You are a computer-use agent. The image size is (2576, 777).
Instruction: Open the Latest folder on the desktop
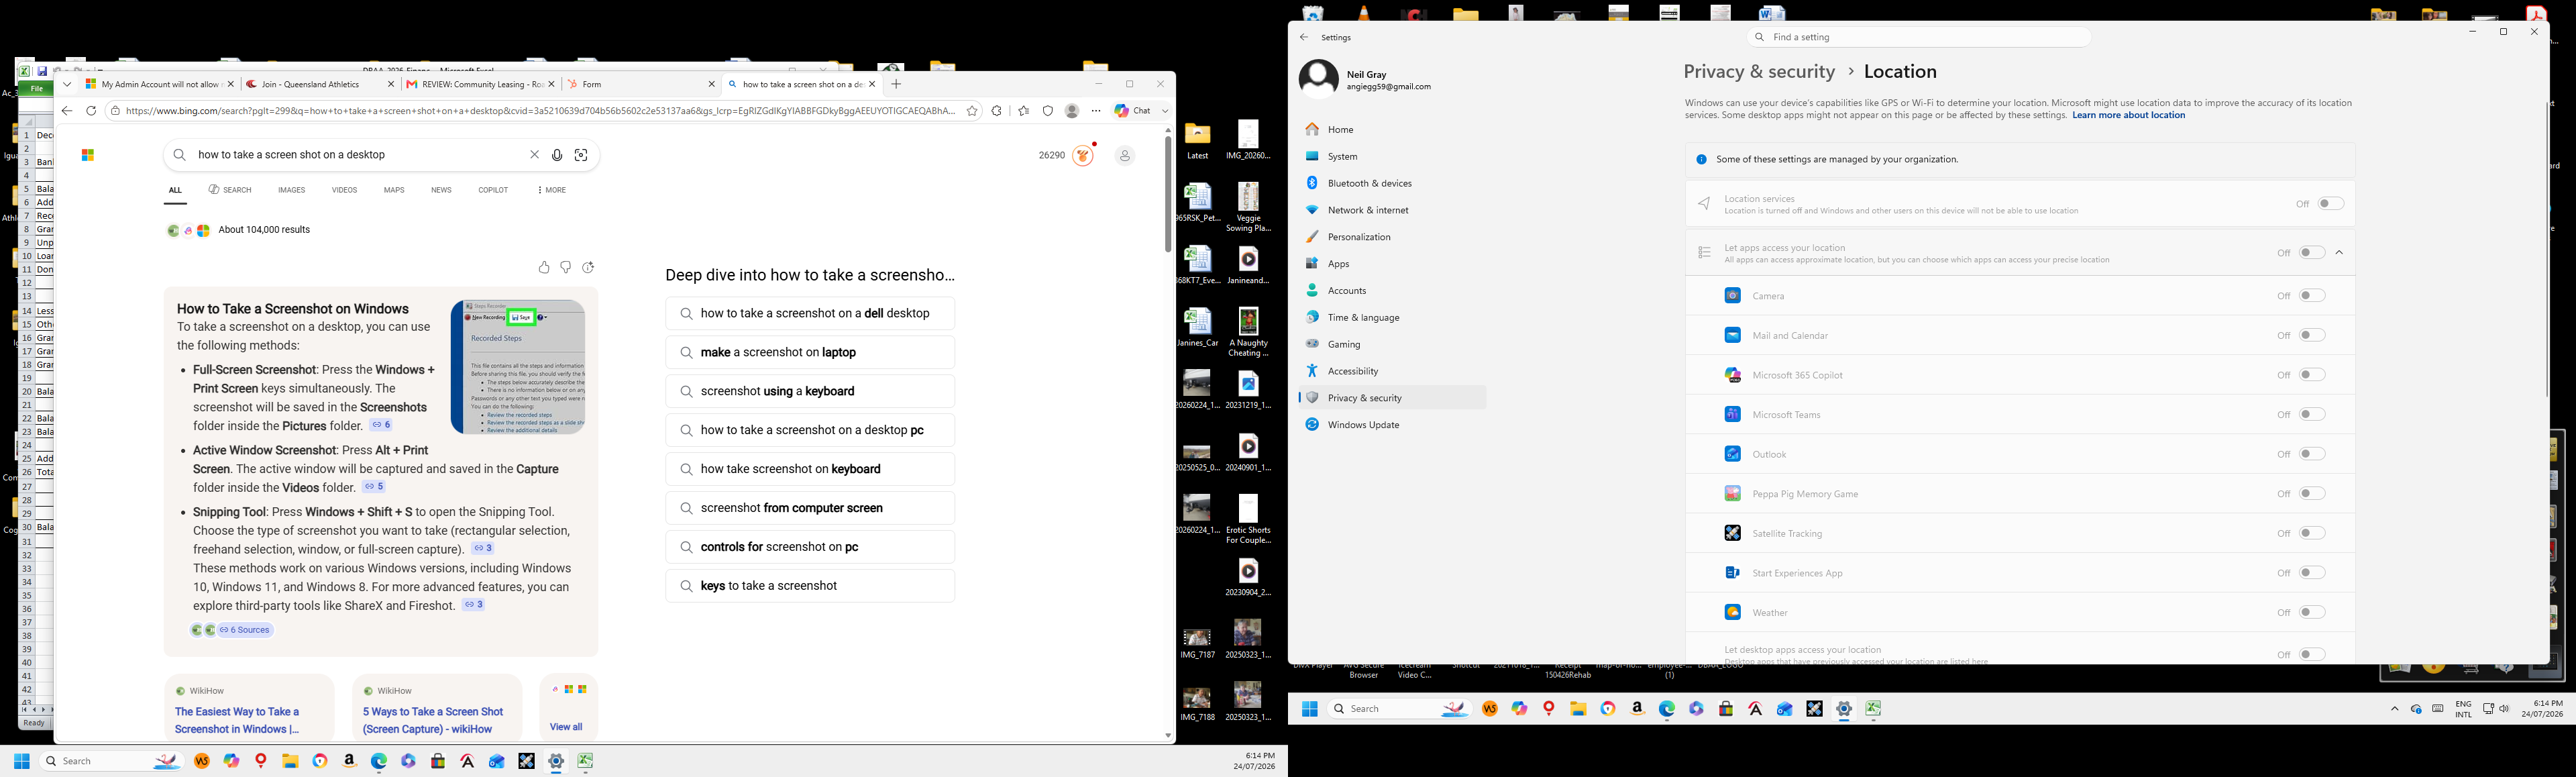click(1198, 141)
